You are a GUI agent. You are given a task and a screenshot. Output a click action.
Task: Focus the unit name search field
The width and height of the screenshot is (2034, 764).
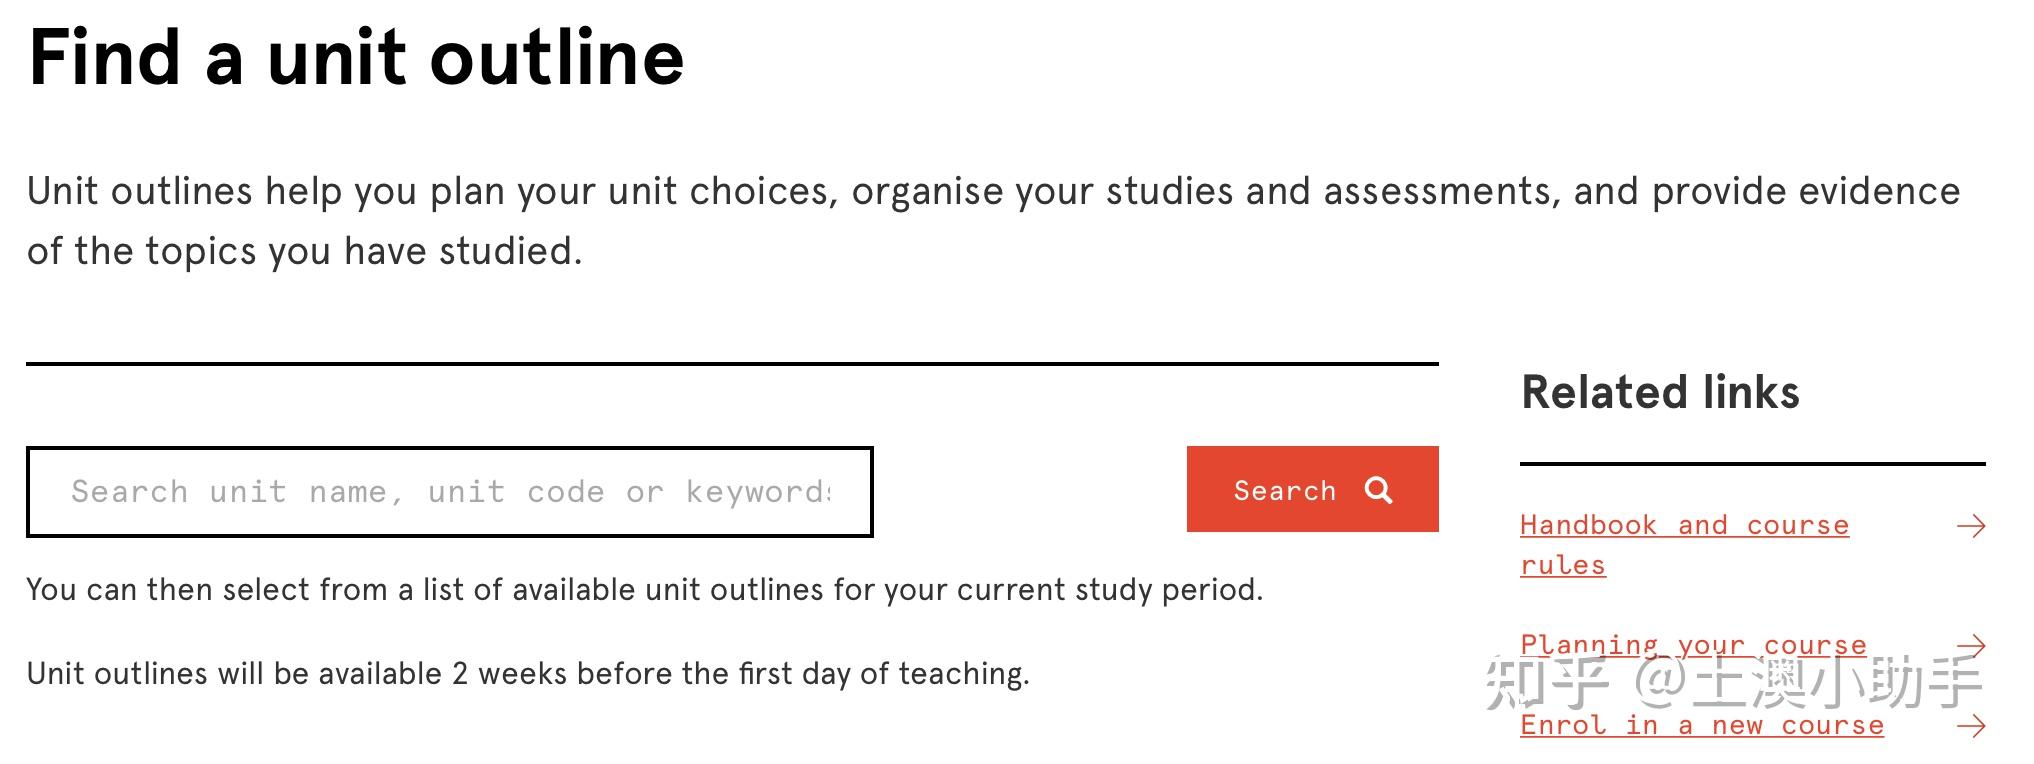(449, 492)
